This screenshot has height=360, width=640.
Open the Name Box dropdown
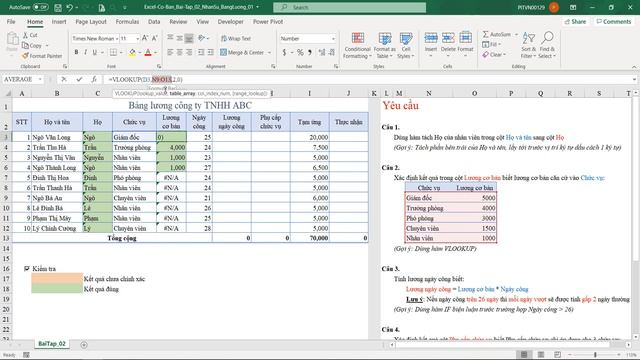click(x=40, y=79)
